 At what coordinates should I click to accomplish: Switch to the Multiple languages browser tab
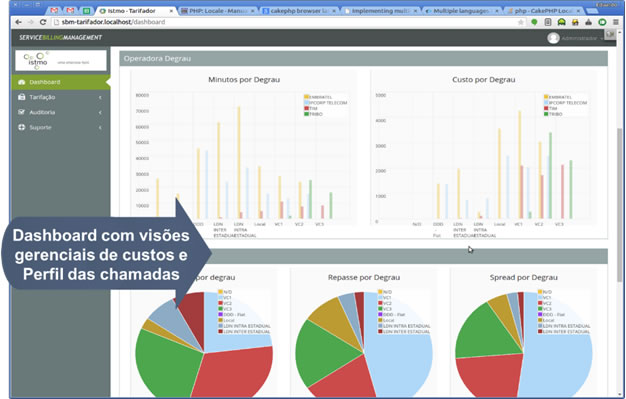[462, 11]
